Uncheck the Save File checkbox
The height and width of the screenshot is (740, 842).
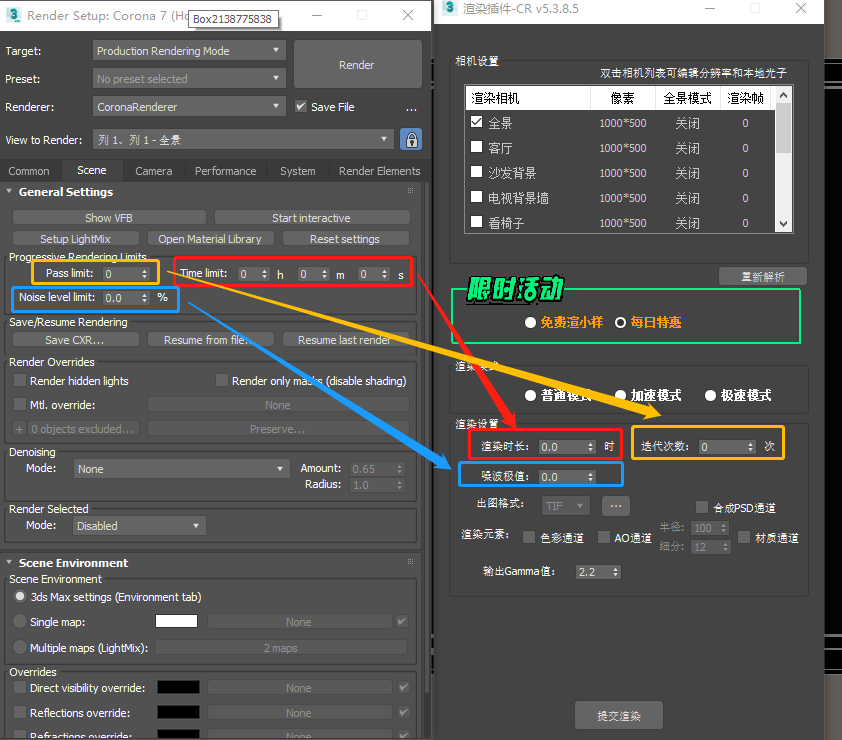click(x=302, y=107)
